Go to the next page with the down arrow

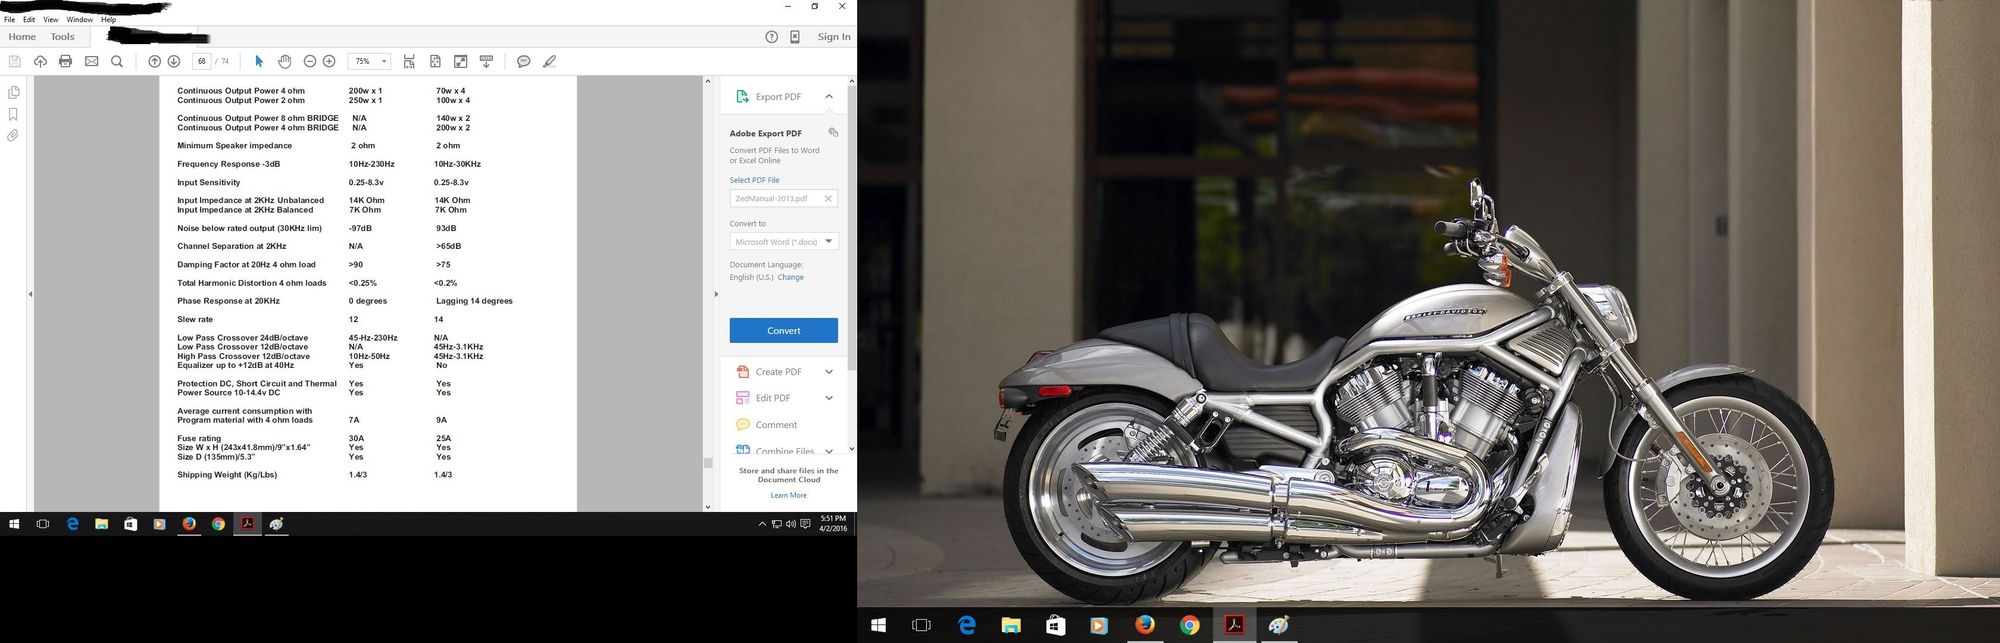174,62
